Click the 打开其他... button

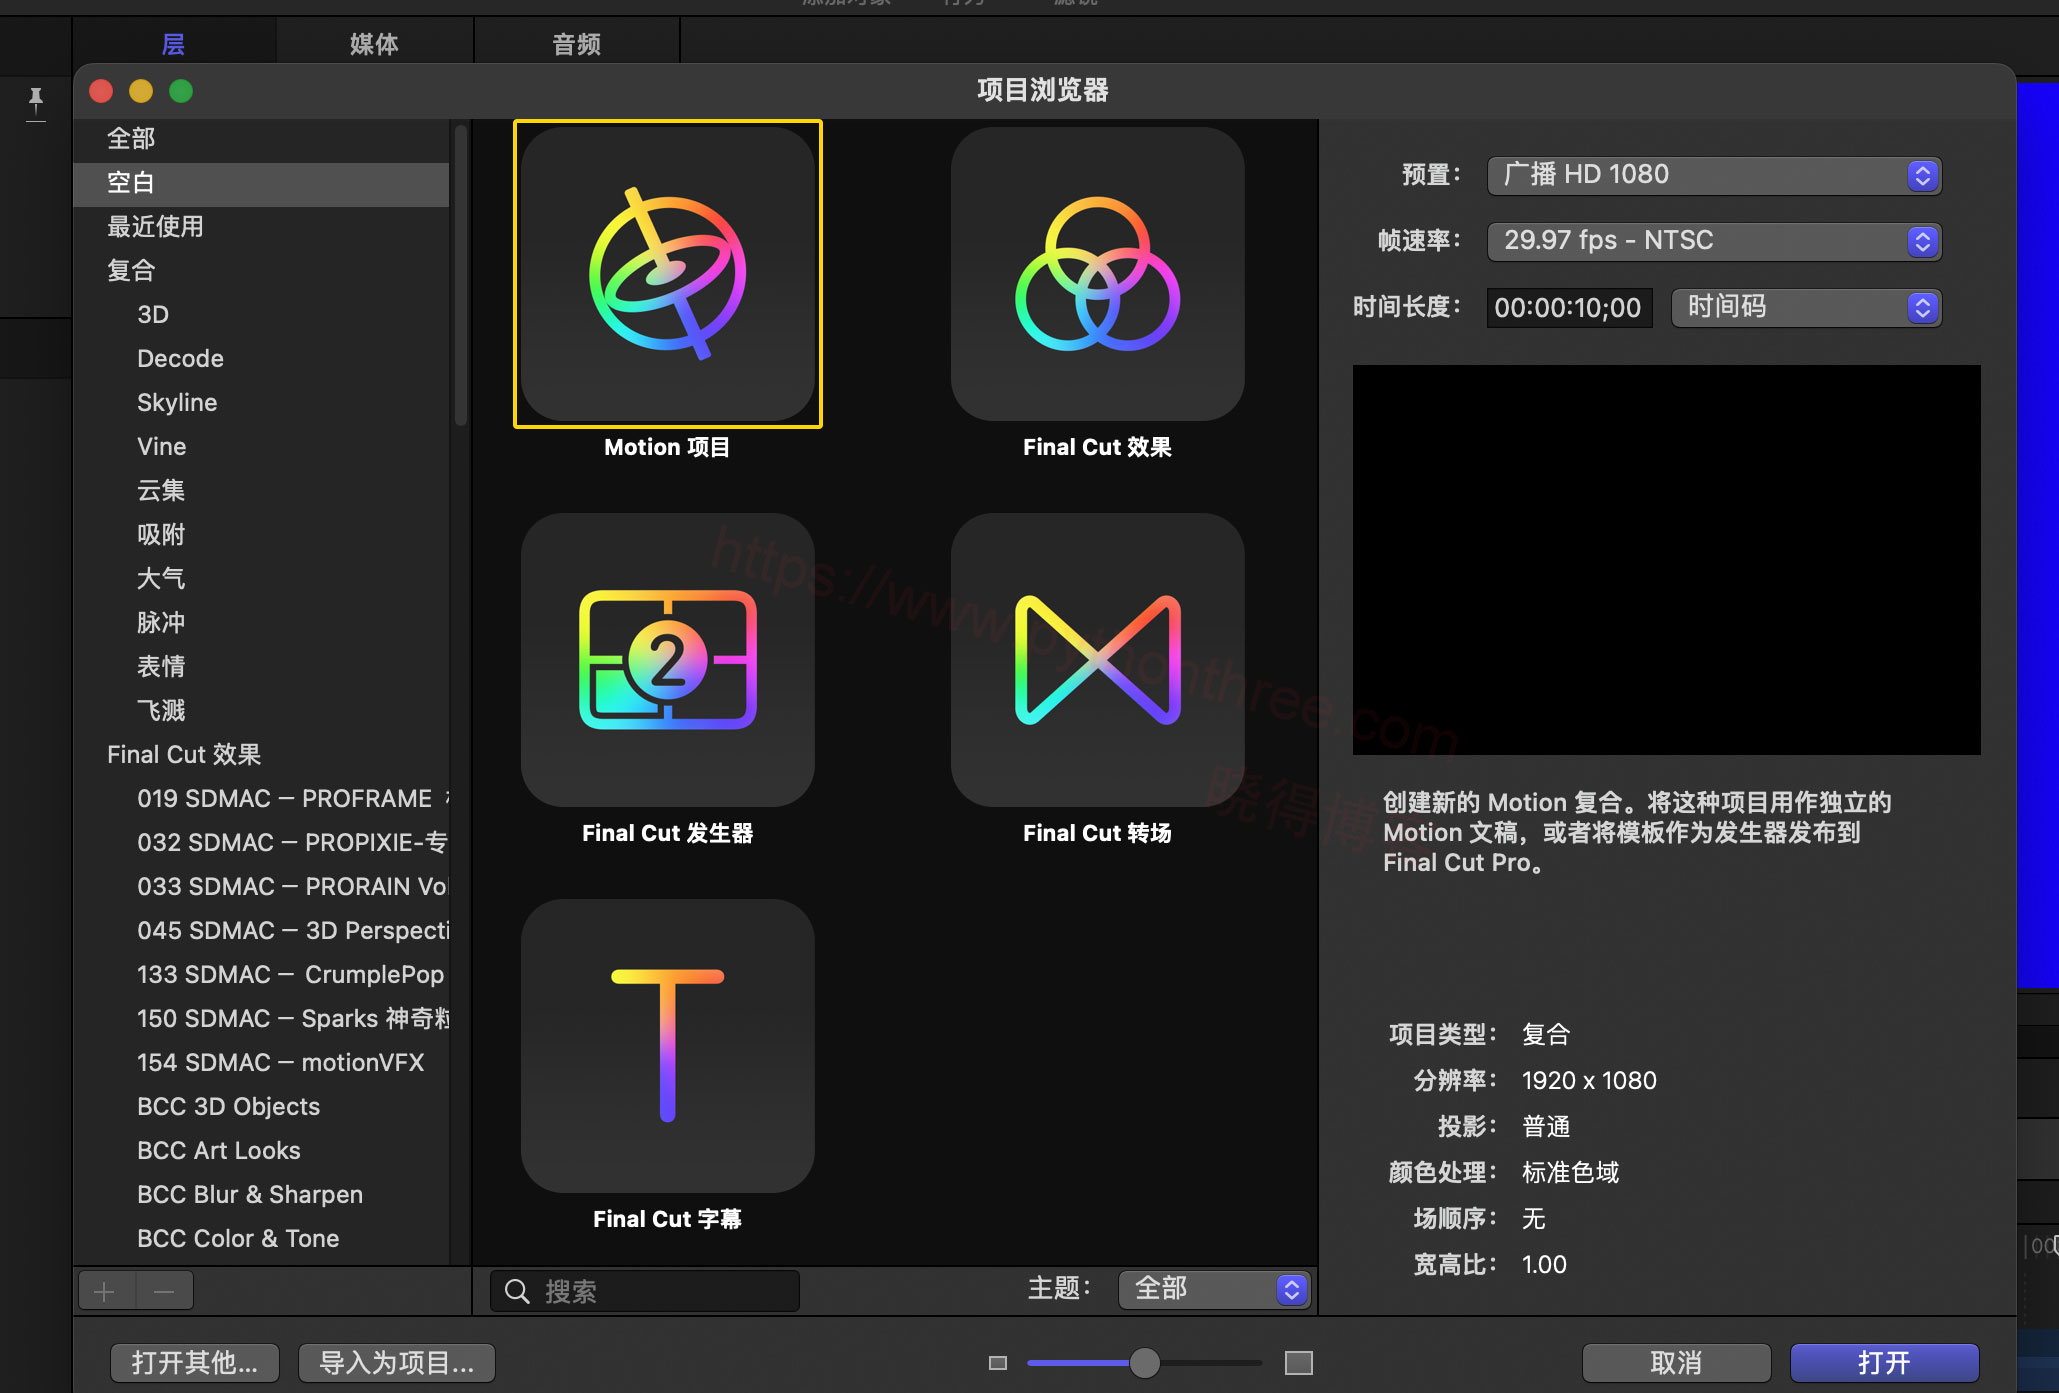[x=195, y=1363]
